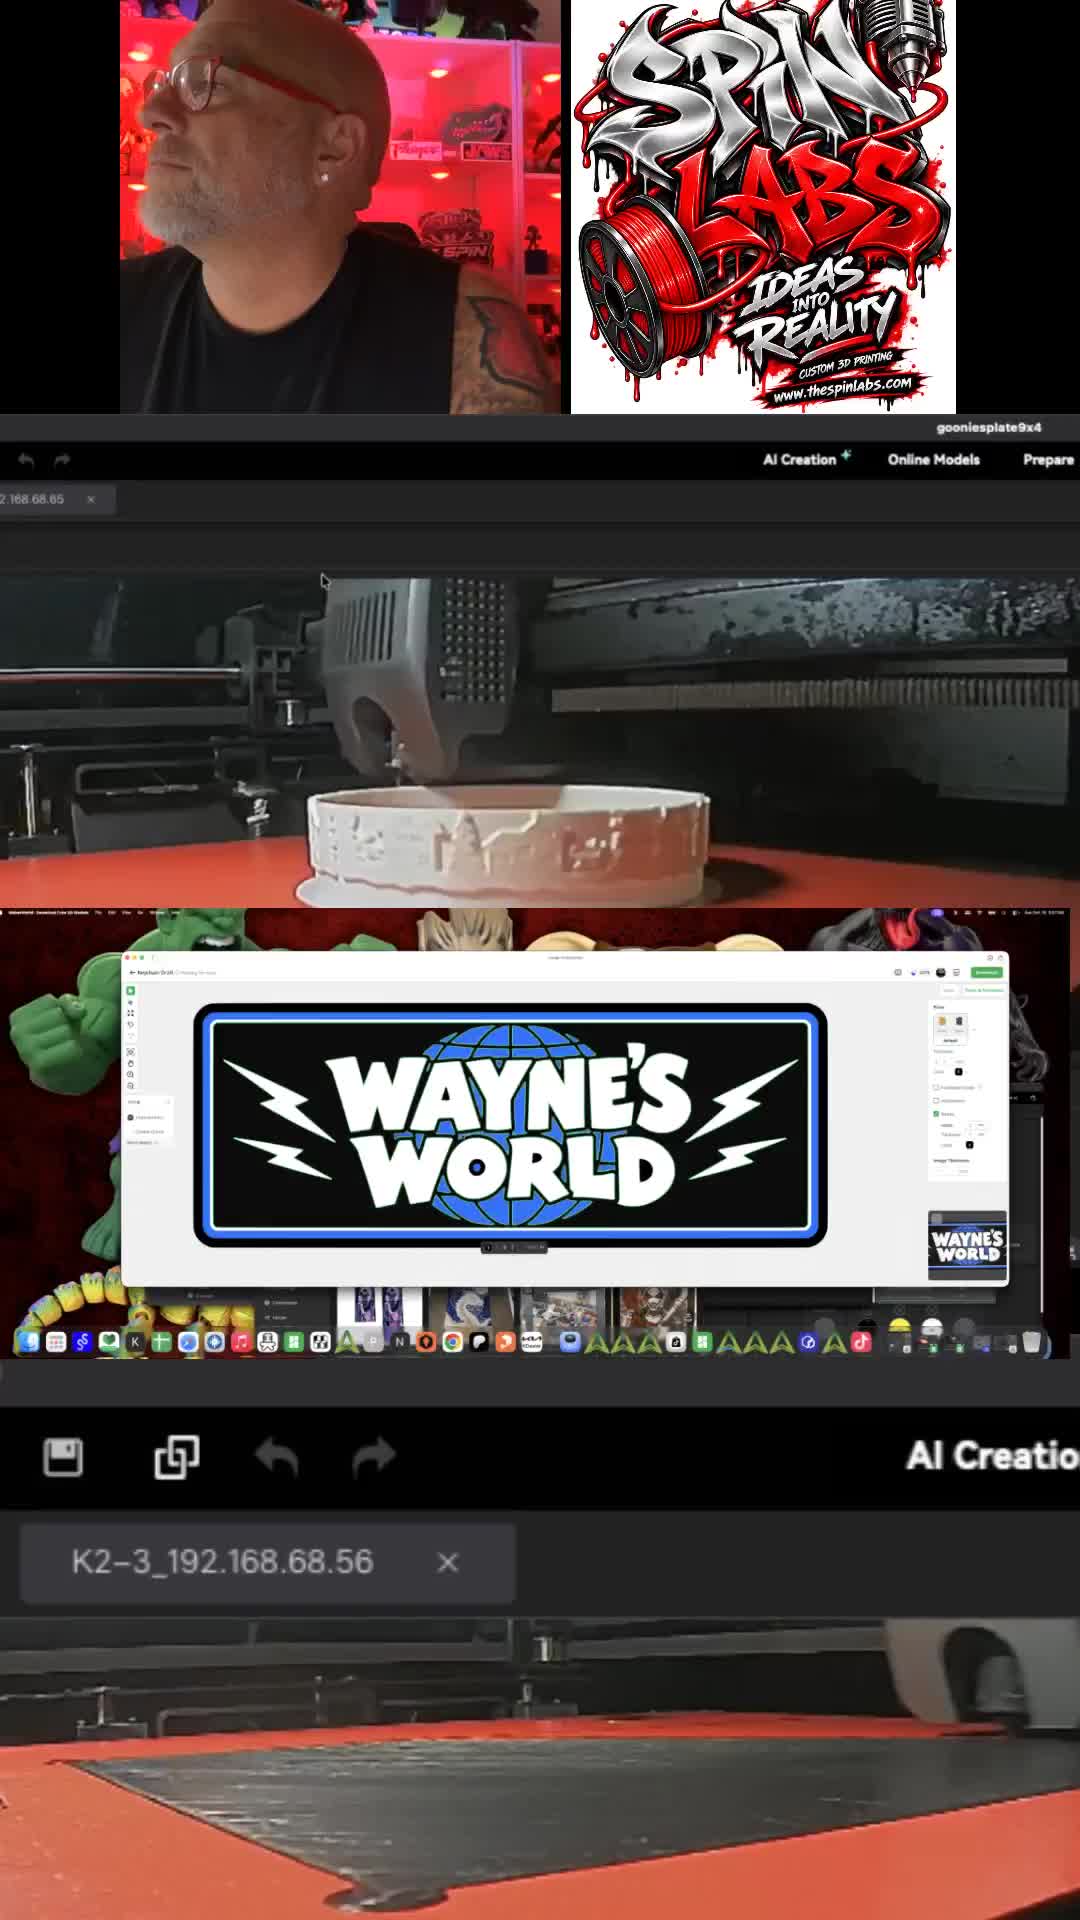Click the green button in keychain editor header
Screen dimensions: 1080x1920
click(x=987, y=972)
